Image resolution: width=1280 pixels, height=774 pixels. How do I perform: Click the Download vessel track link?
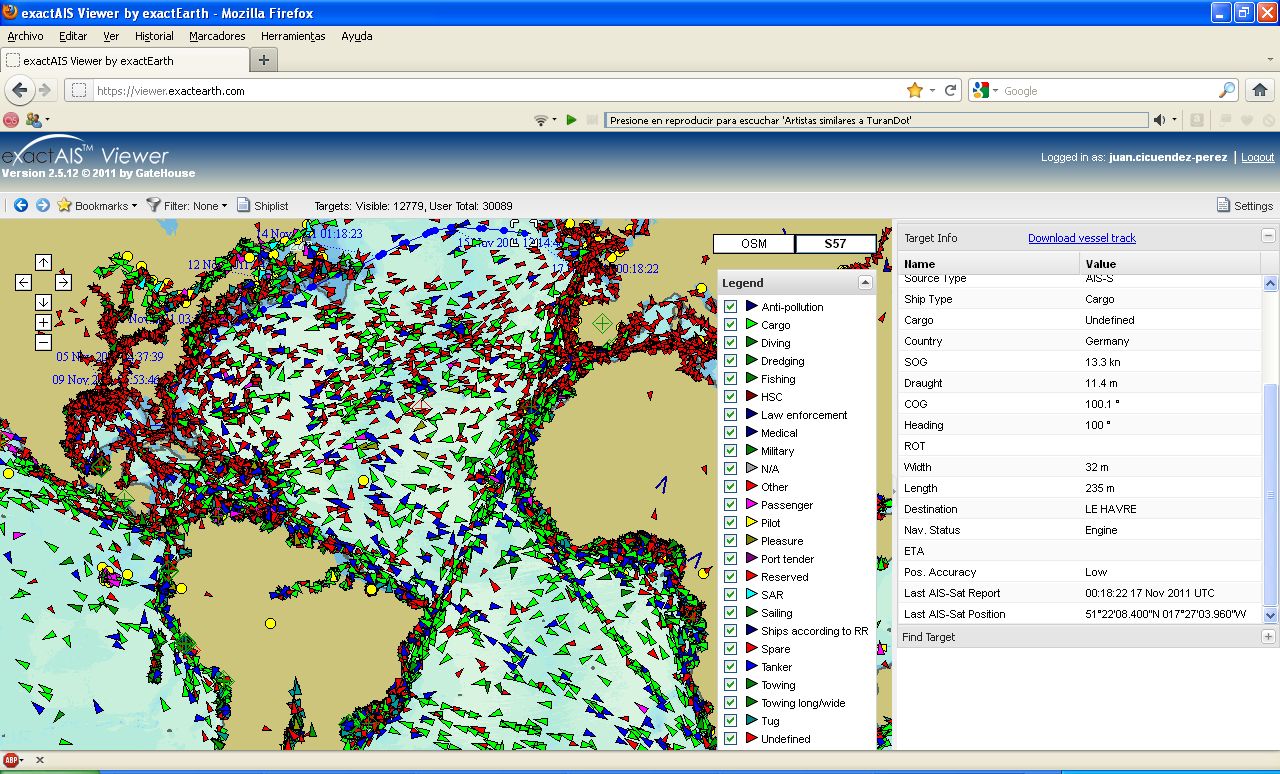1081,238
